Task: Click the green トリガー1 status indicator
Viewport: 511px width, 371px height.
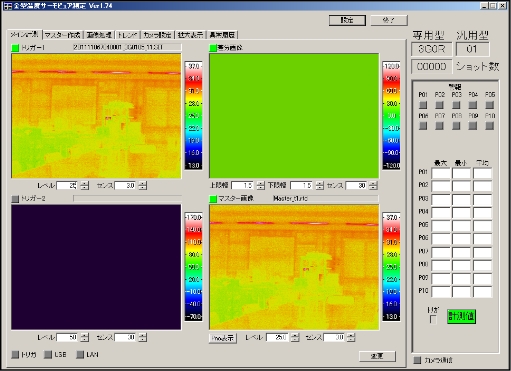Action: click(15, 48)
